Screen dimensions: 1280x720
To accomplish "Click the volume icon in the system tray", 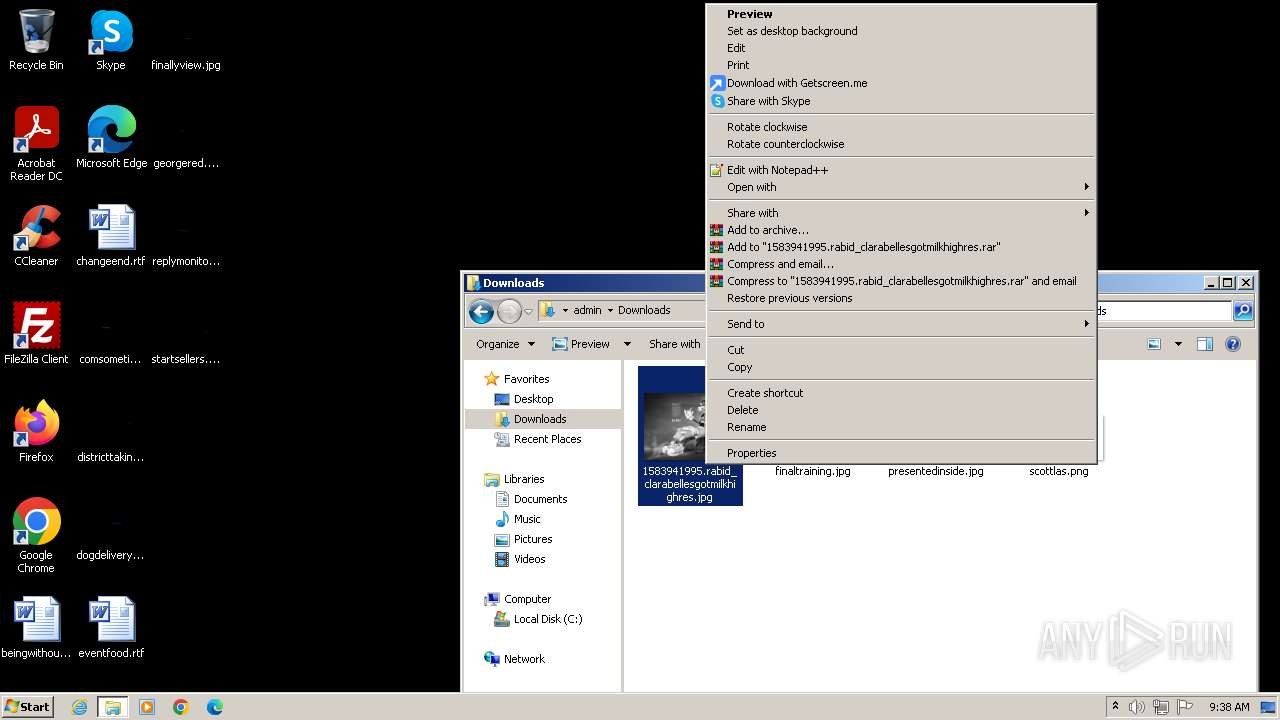I will click(x=1137, y=707).
